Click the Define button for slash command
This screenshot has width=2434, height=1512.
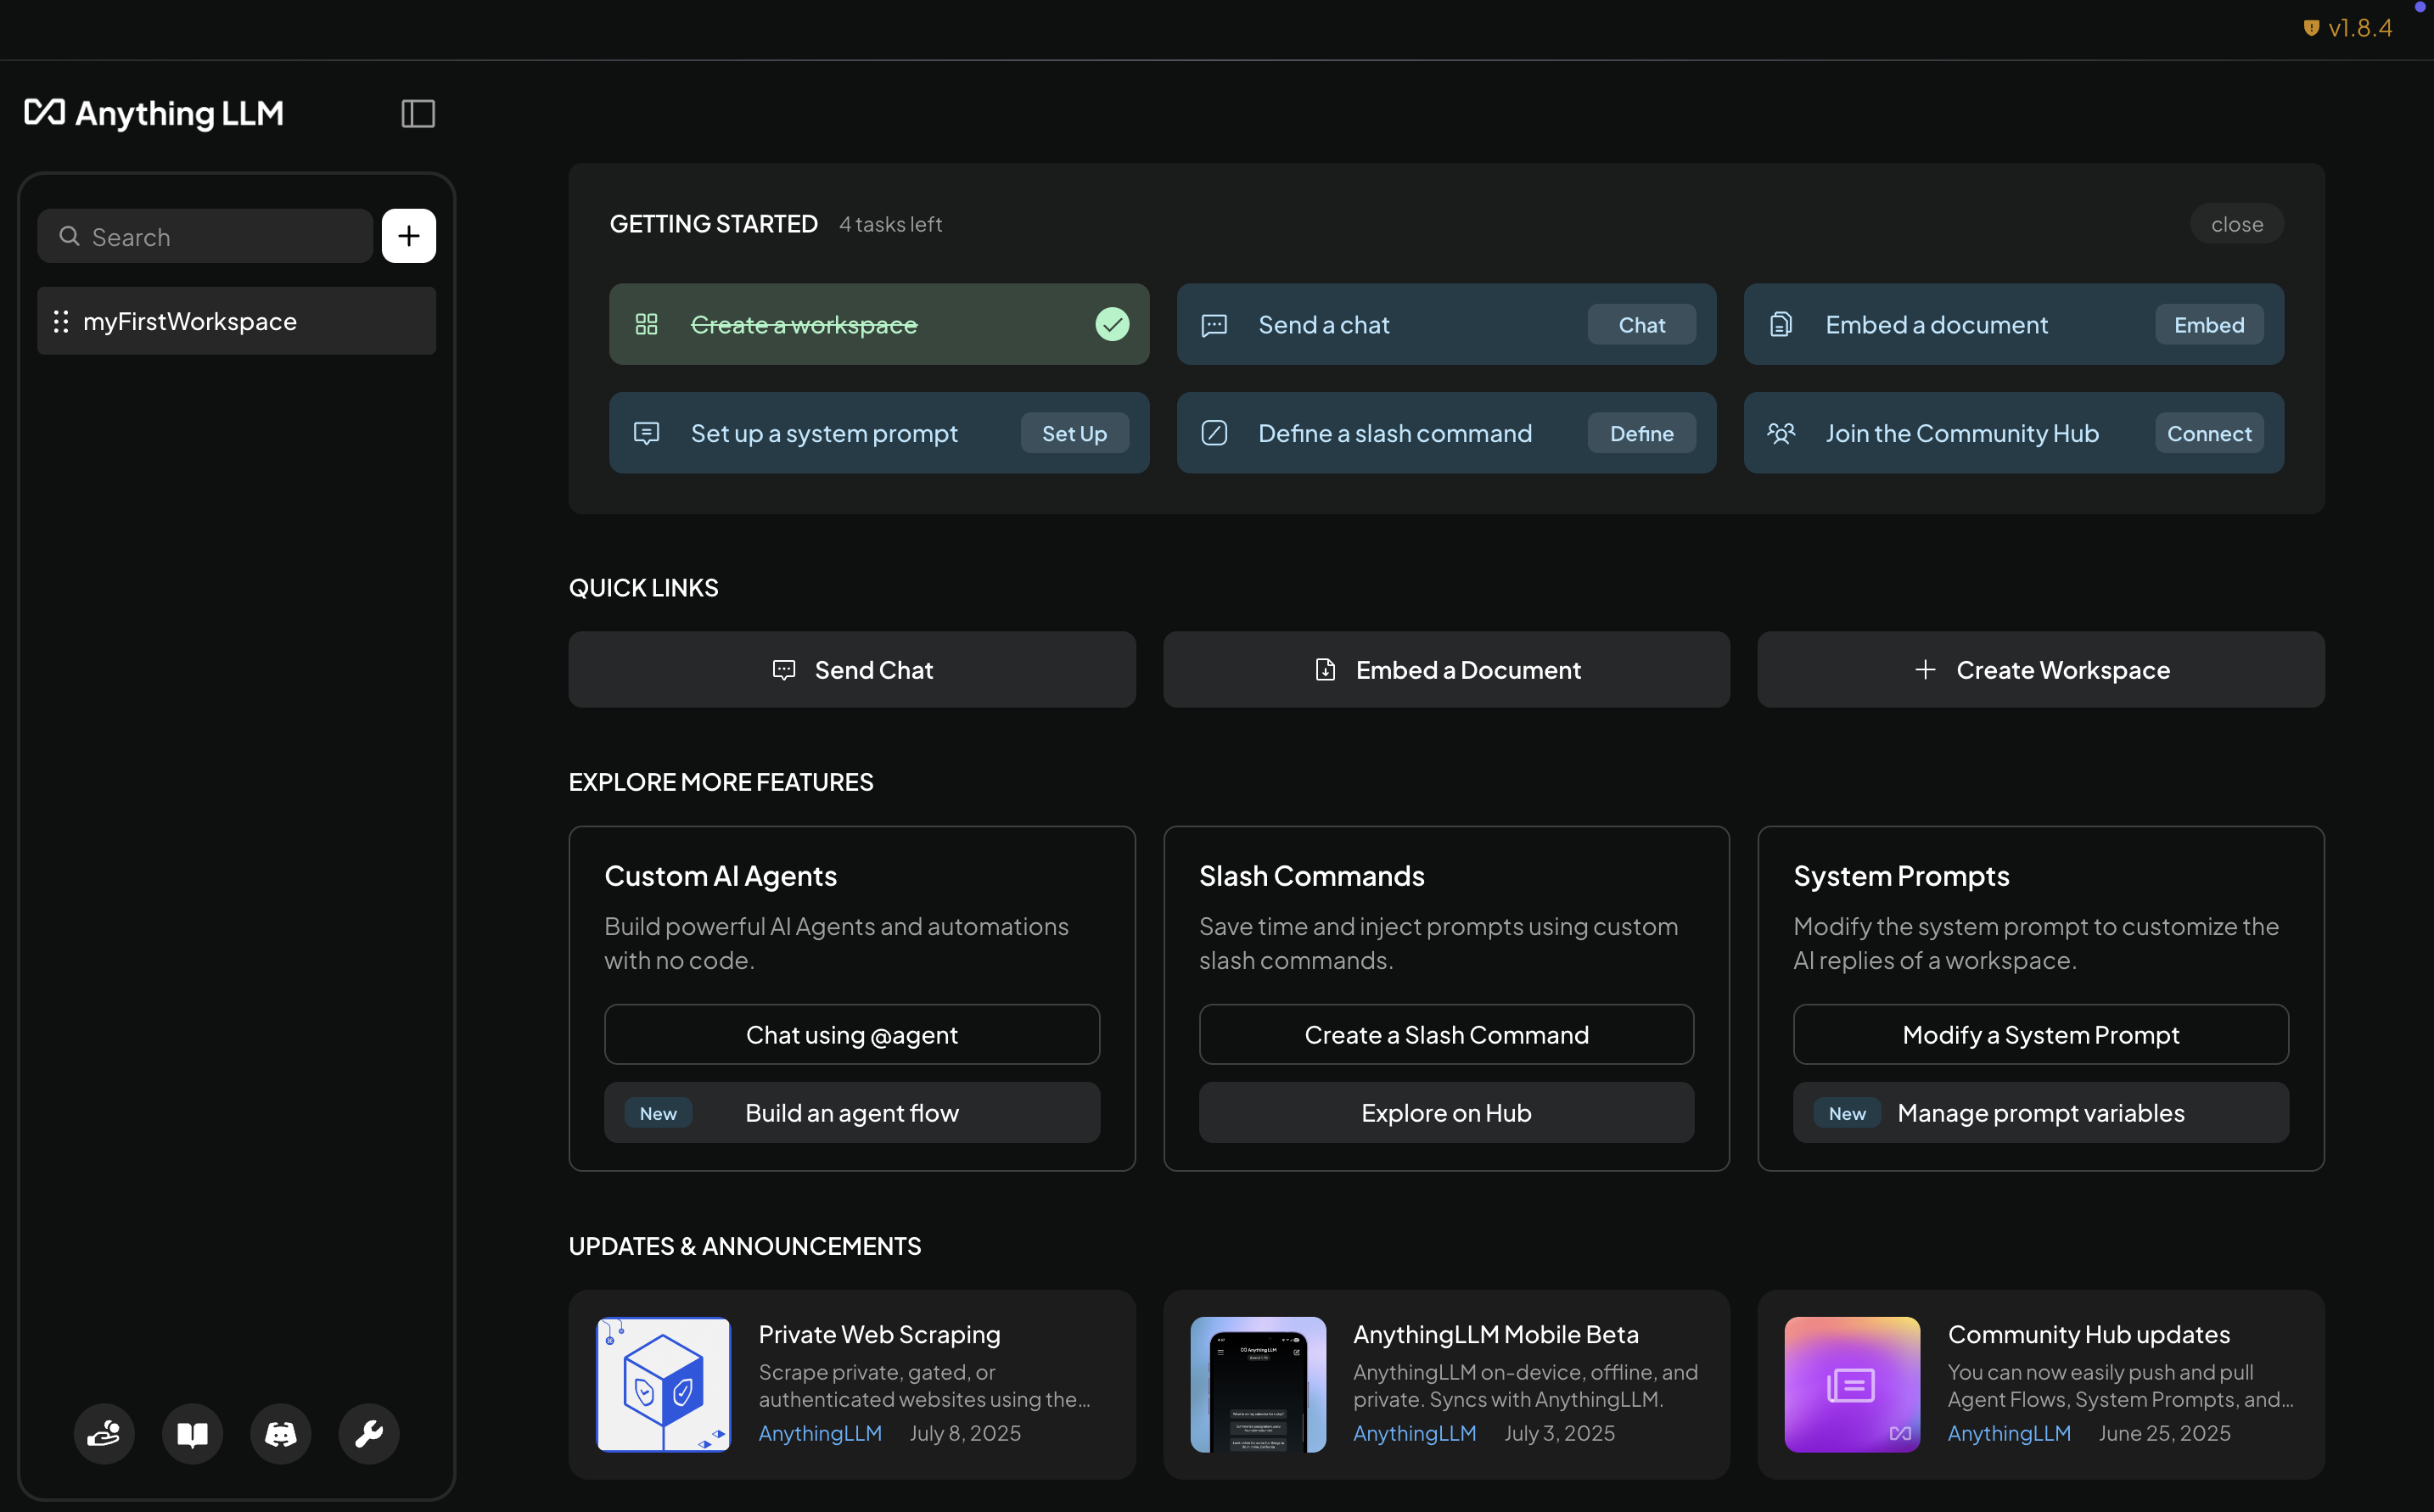(1642, 433)
